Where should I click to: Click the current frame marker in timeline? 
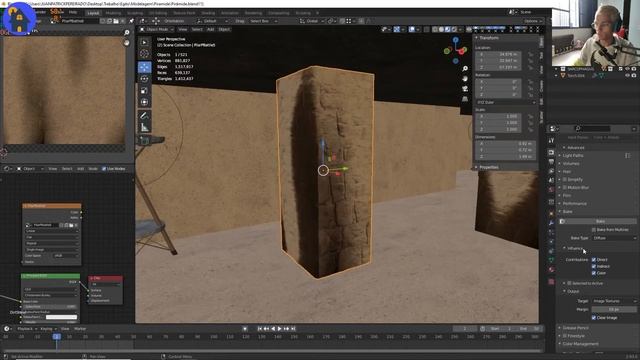[x=57, y=337]
